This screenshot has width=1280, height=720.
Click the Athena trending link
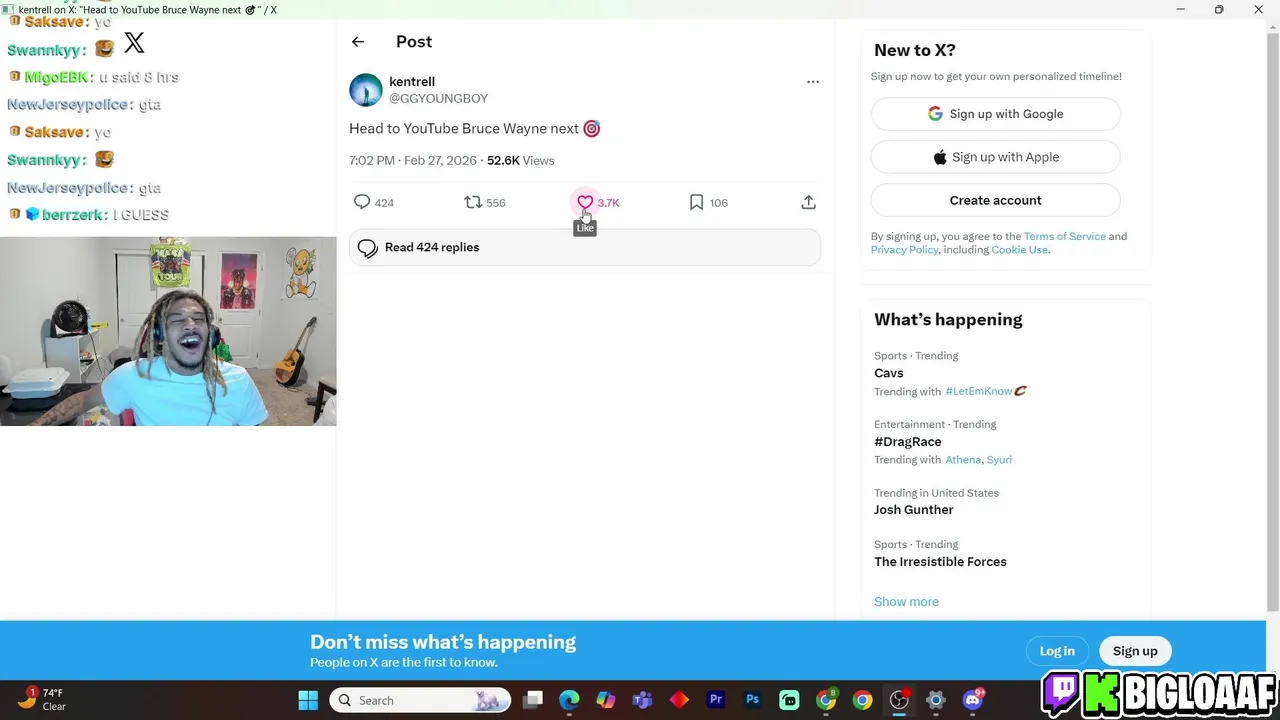point(963,459)
